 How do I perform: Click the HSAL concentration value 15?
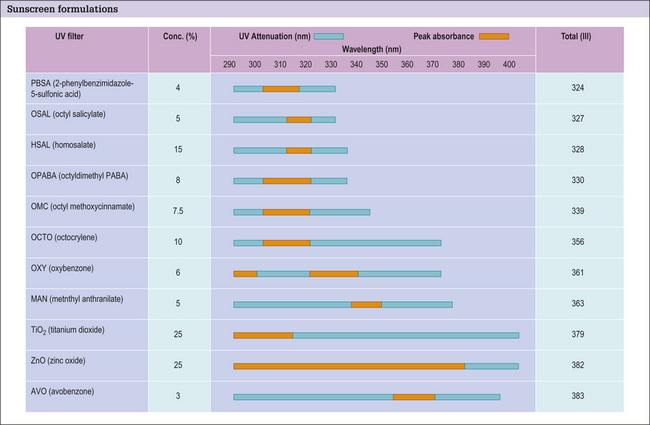[179, 150]
